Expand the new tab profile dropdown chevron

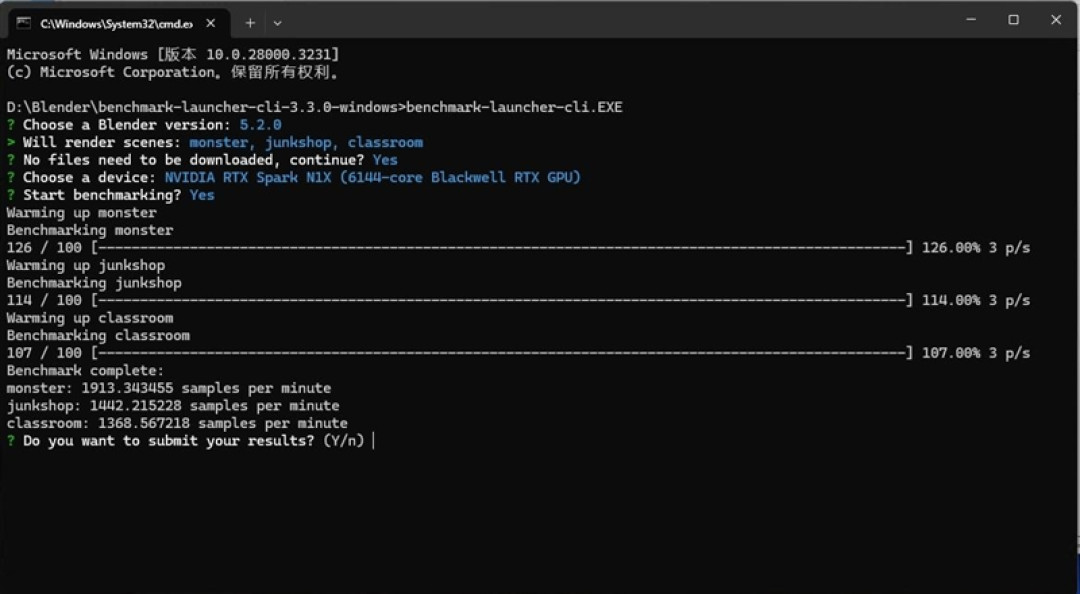278,23
